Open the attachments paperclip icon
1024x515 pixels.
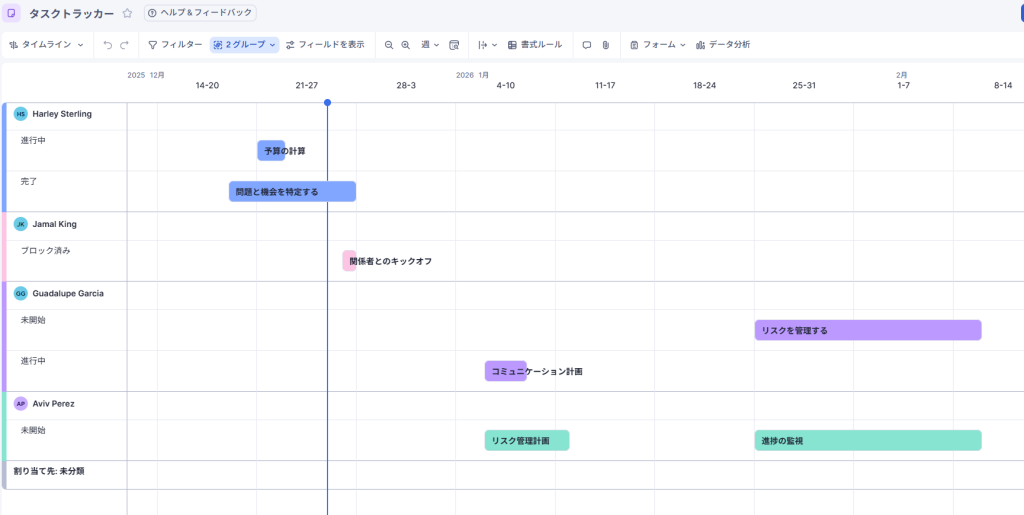605,45
